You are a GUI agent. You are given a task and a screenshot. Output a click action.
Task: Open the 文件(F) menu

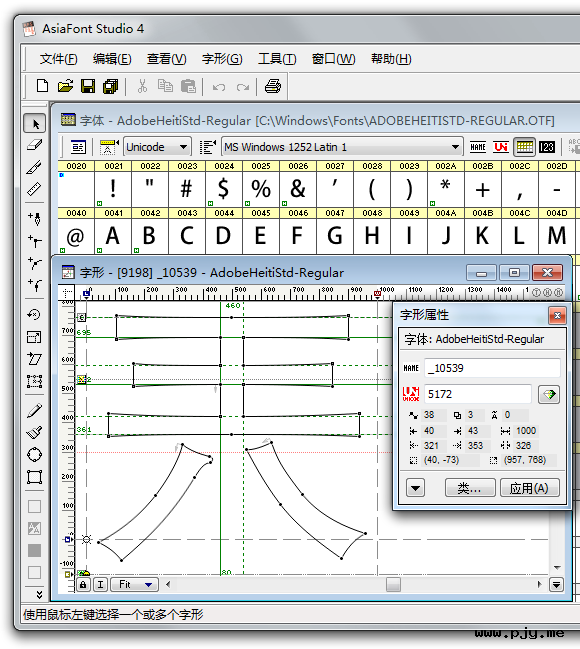pyautogui.click(x=58, y=59)
